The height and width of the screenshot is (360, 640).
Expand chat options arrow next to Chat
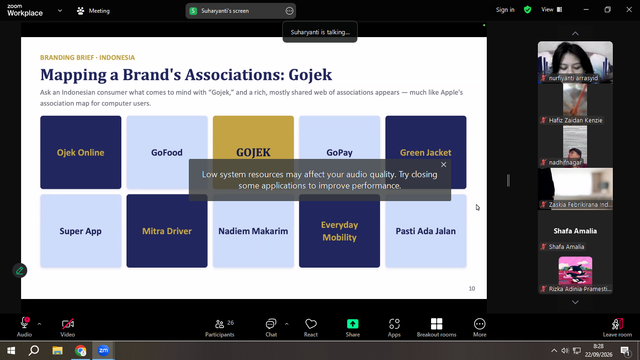[x=287, y=324]
